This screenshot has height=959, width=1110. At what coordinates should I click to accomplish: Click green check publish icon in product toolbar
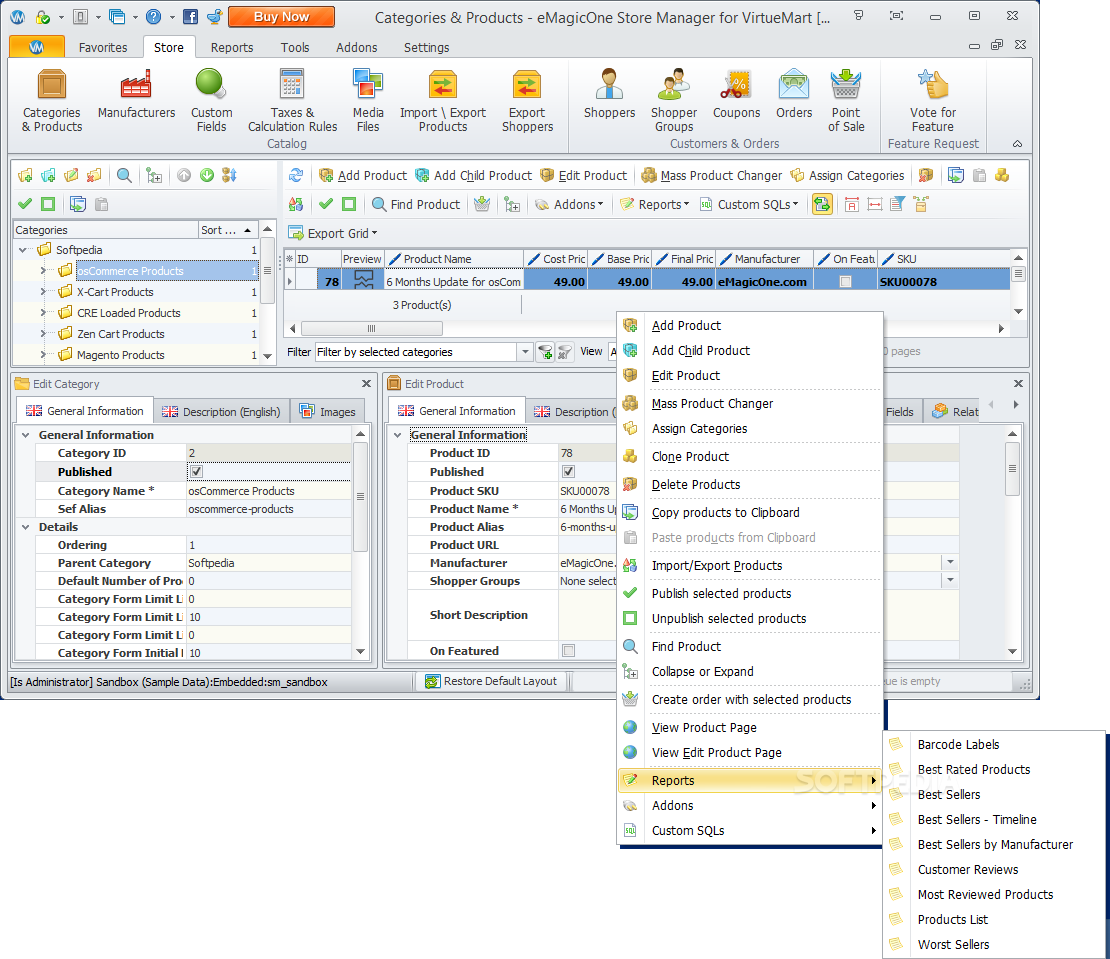[x=326, y=204]
